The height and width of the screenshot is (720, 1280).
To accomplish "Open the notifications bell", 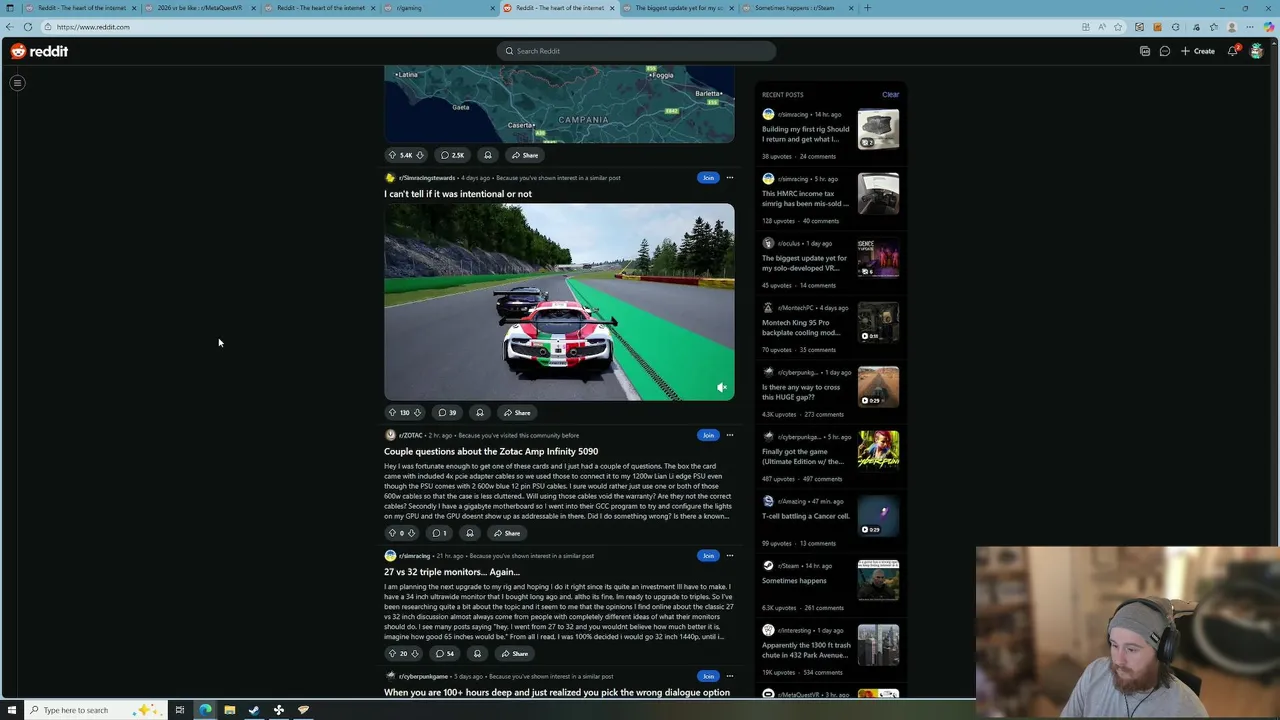I will (x=1233, y=51).
